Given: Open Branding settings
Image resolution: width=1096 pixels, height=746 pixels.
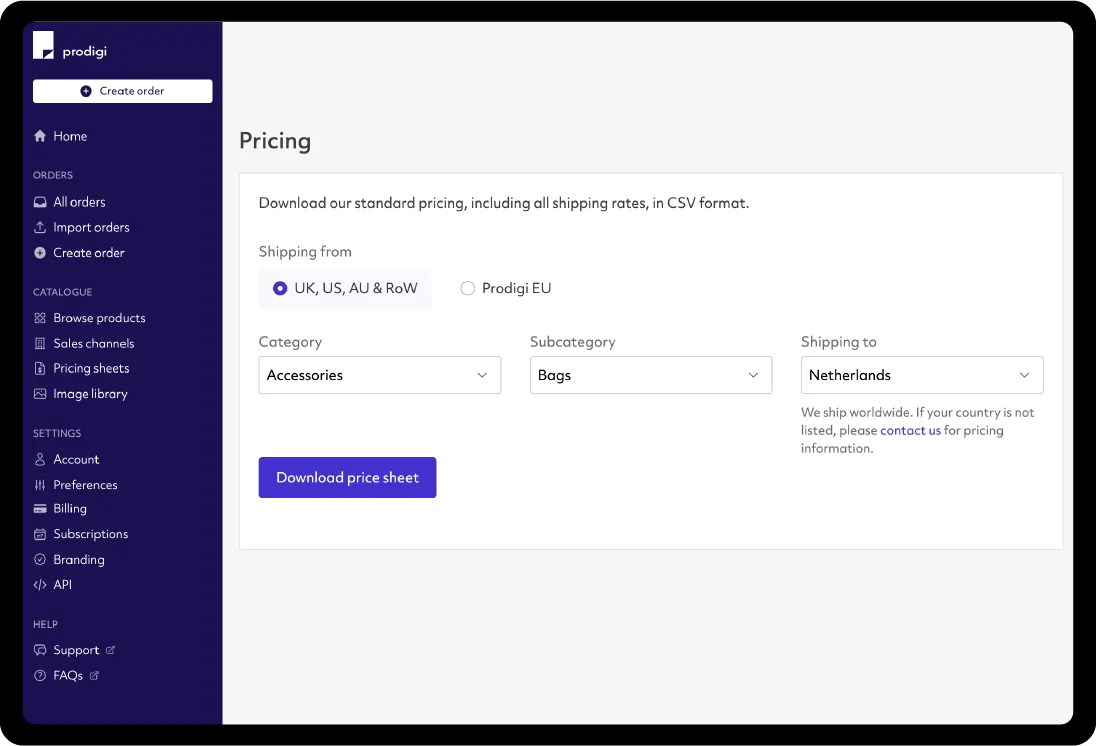Looking at the screenshot, I should pyautogui.click(x=69, y=559).
